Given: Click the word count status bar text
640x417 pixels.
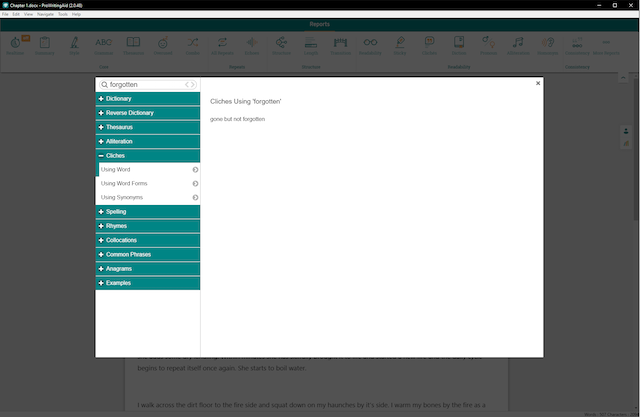Looking at the screenshot, I should 611,414.
